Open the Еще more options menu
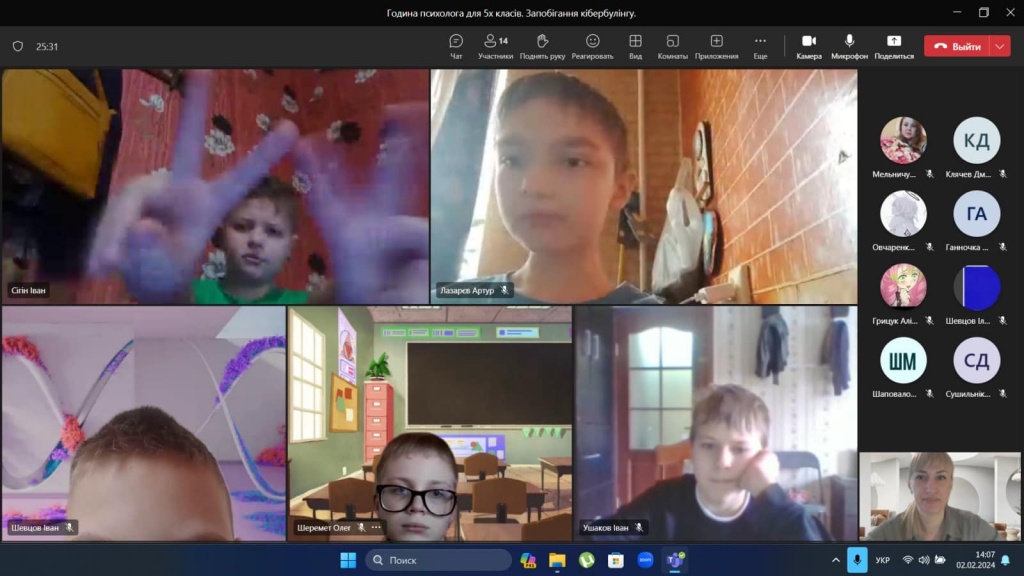 tap(760, 46)
